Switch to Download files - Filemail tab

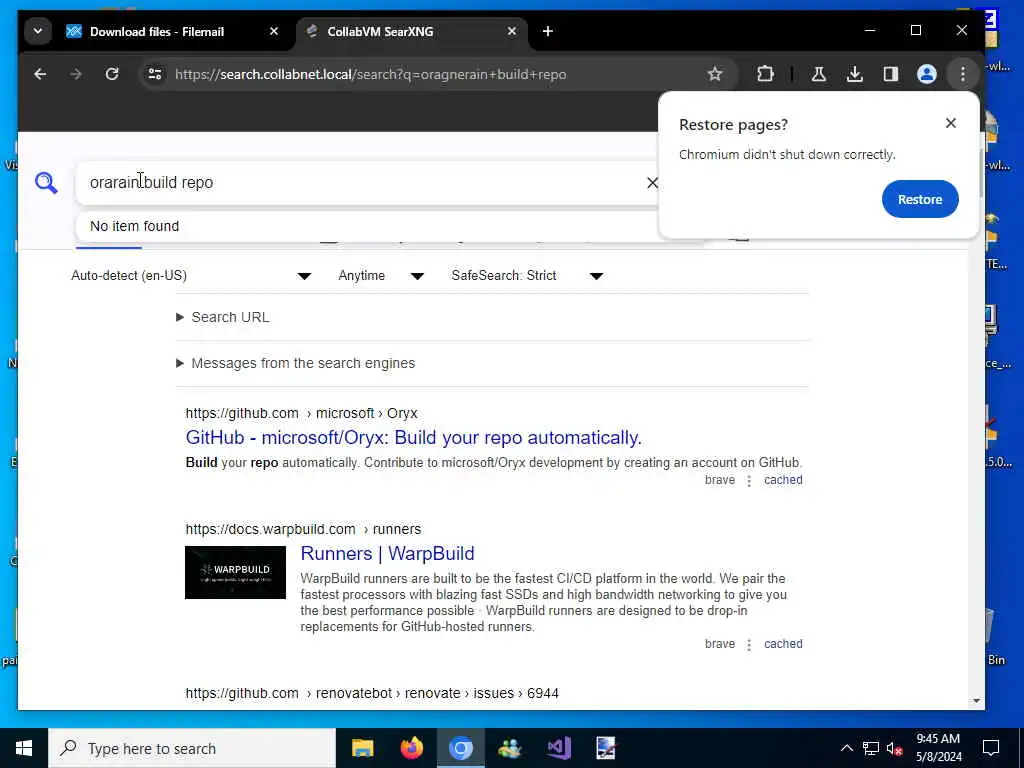157,31
